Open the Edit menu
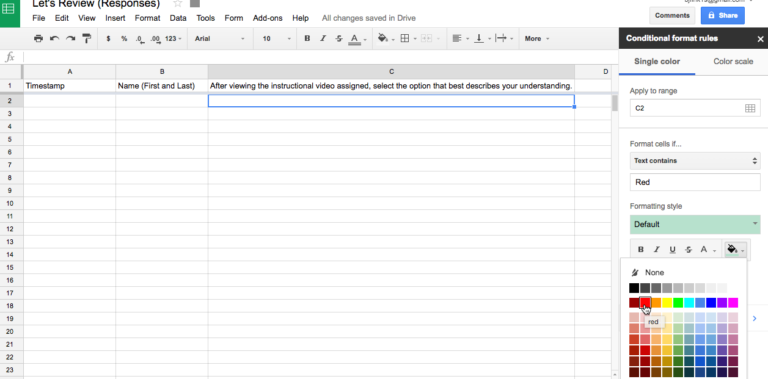Viewport: 768px width, 379px height. (62, 18)
